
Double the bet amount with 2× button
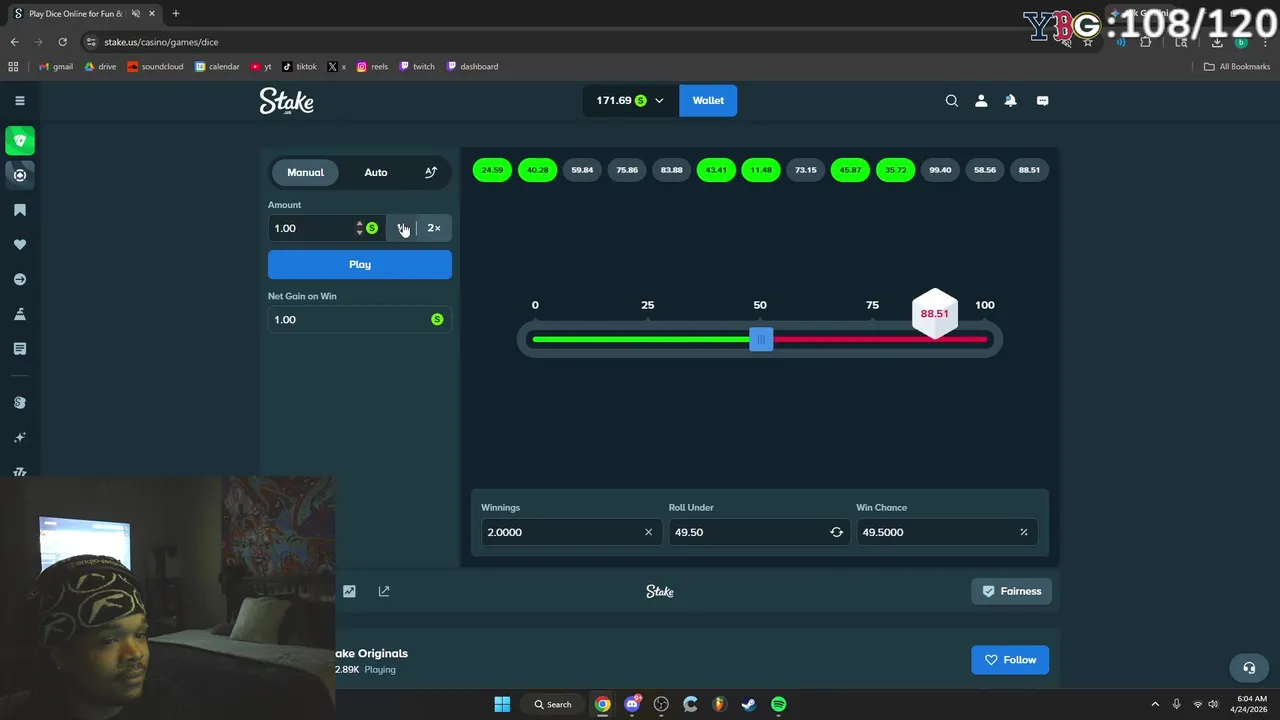434,228
